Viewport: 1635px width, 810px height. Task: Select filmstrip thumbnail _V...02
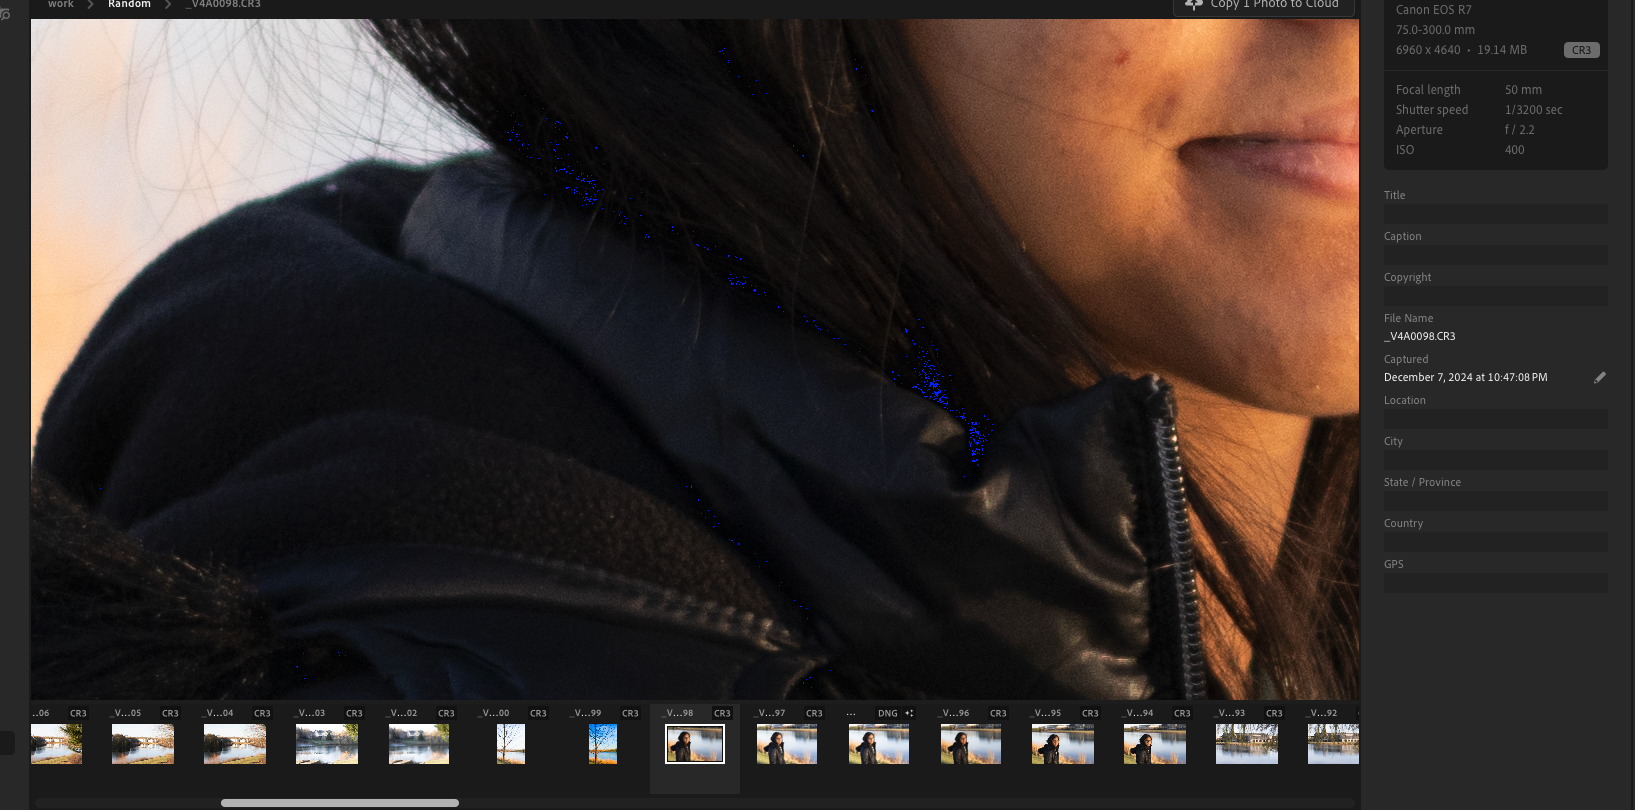point(419,744)
